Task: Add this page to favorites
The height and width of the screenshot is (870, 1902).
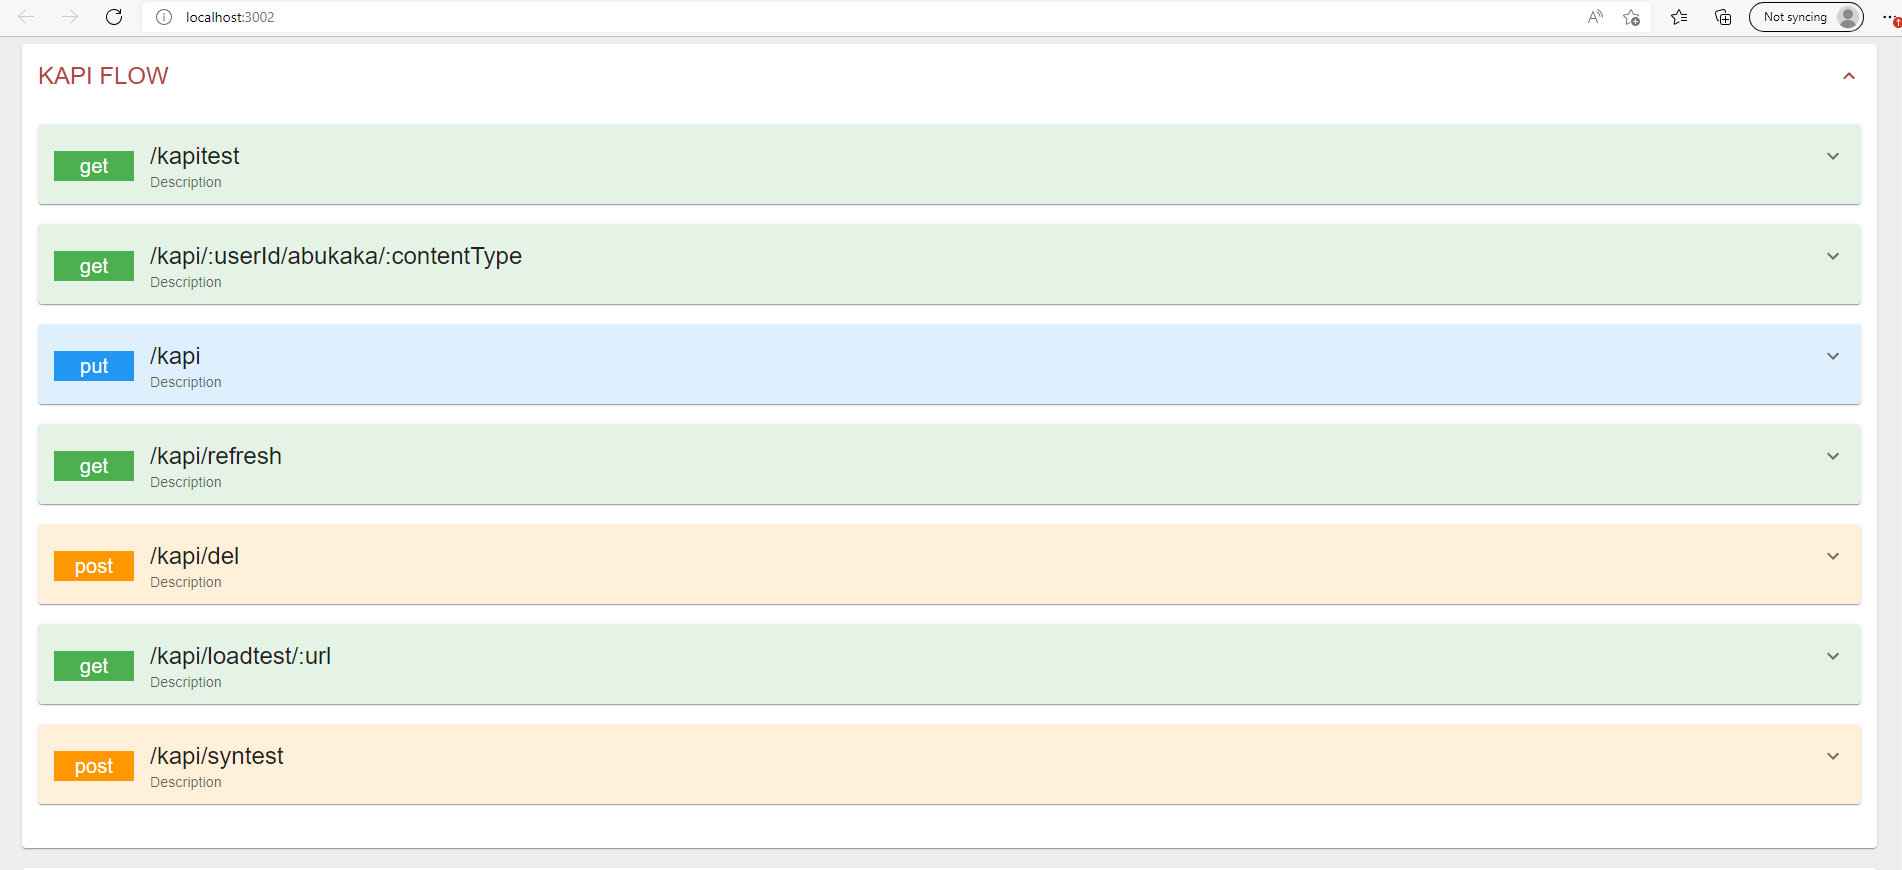Action: pyautogui.click(x=1631, y=17)
